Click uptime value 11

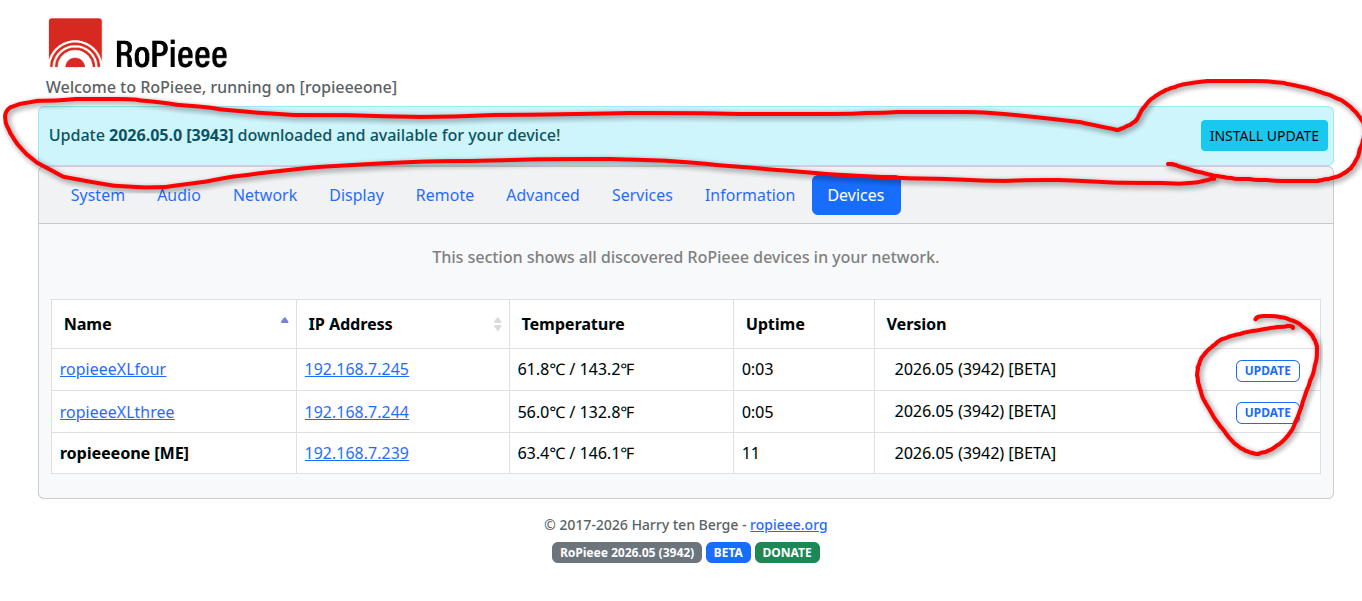click(751, 453)
